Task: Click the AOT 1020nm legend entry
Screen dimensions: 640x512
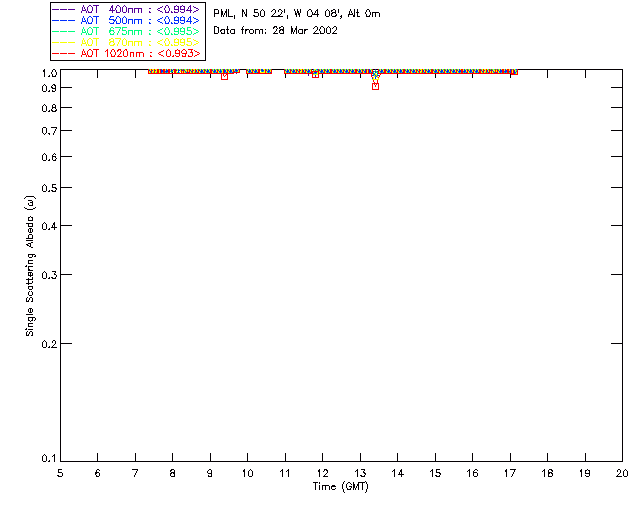Action: (x=126, y=53)
